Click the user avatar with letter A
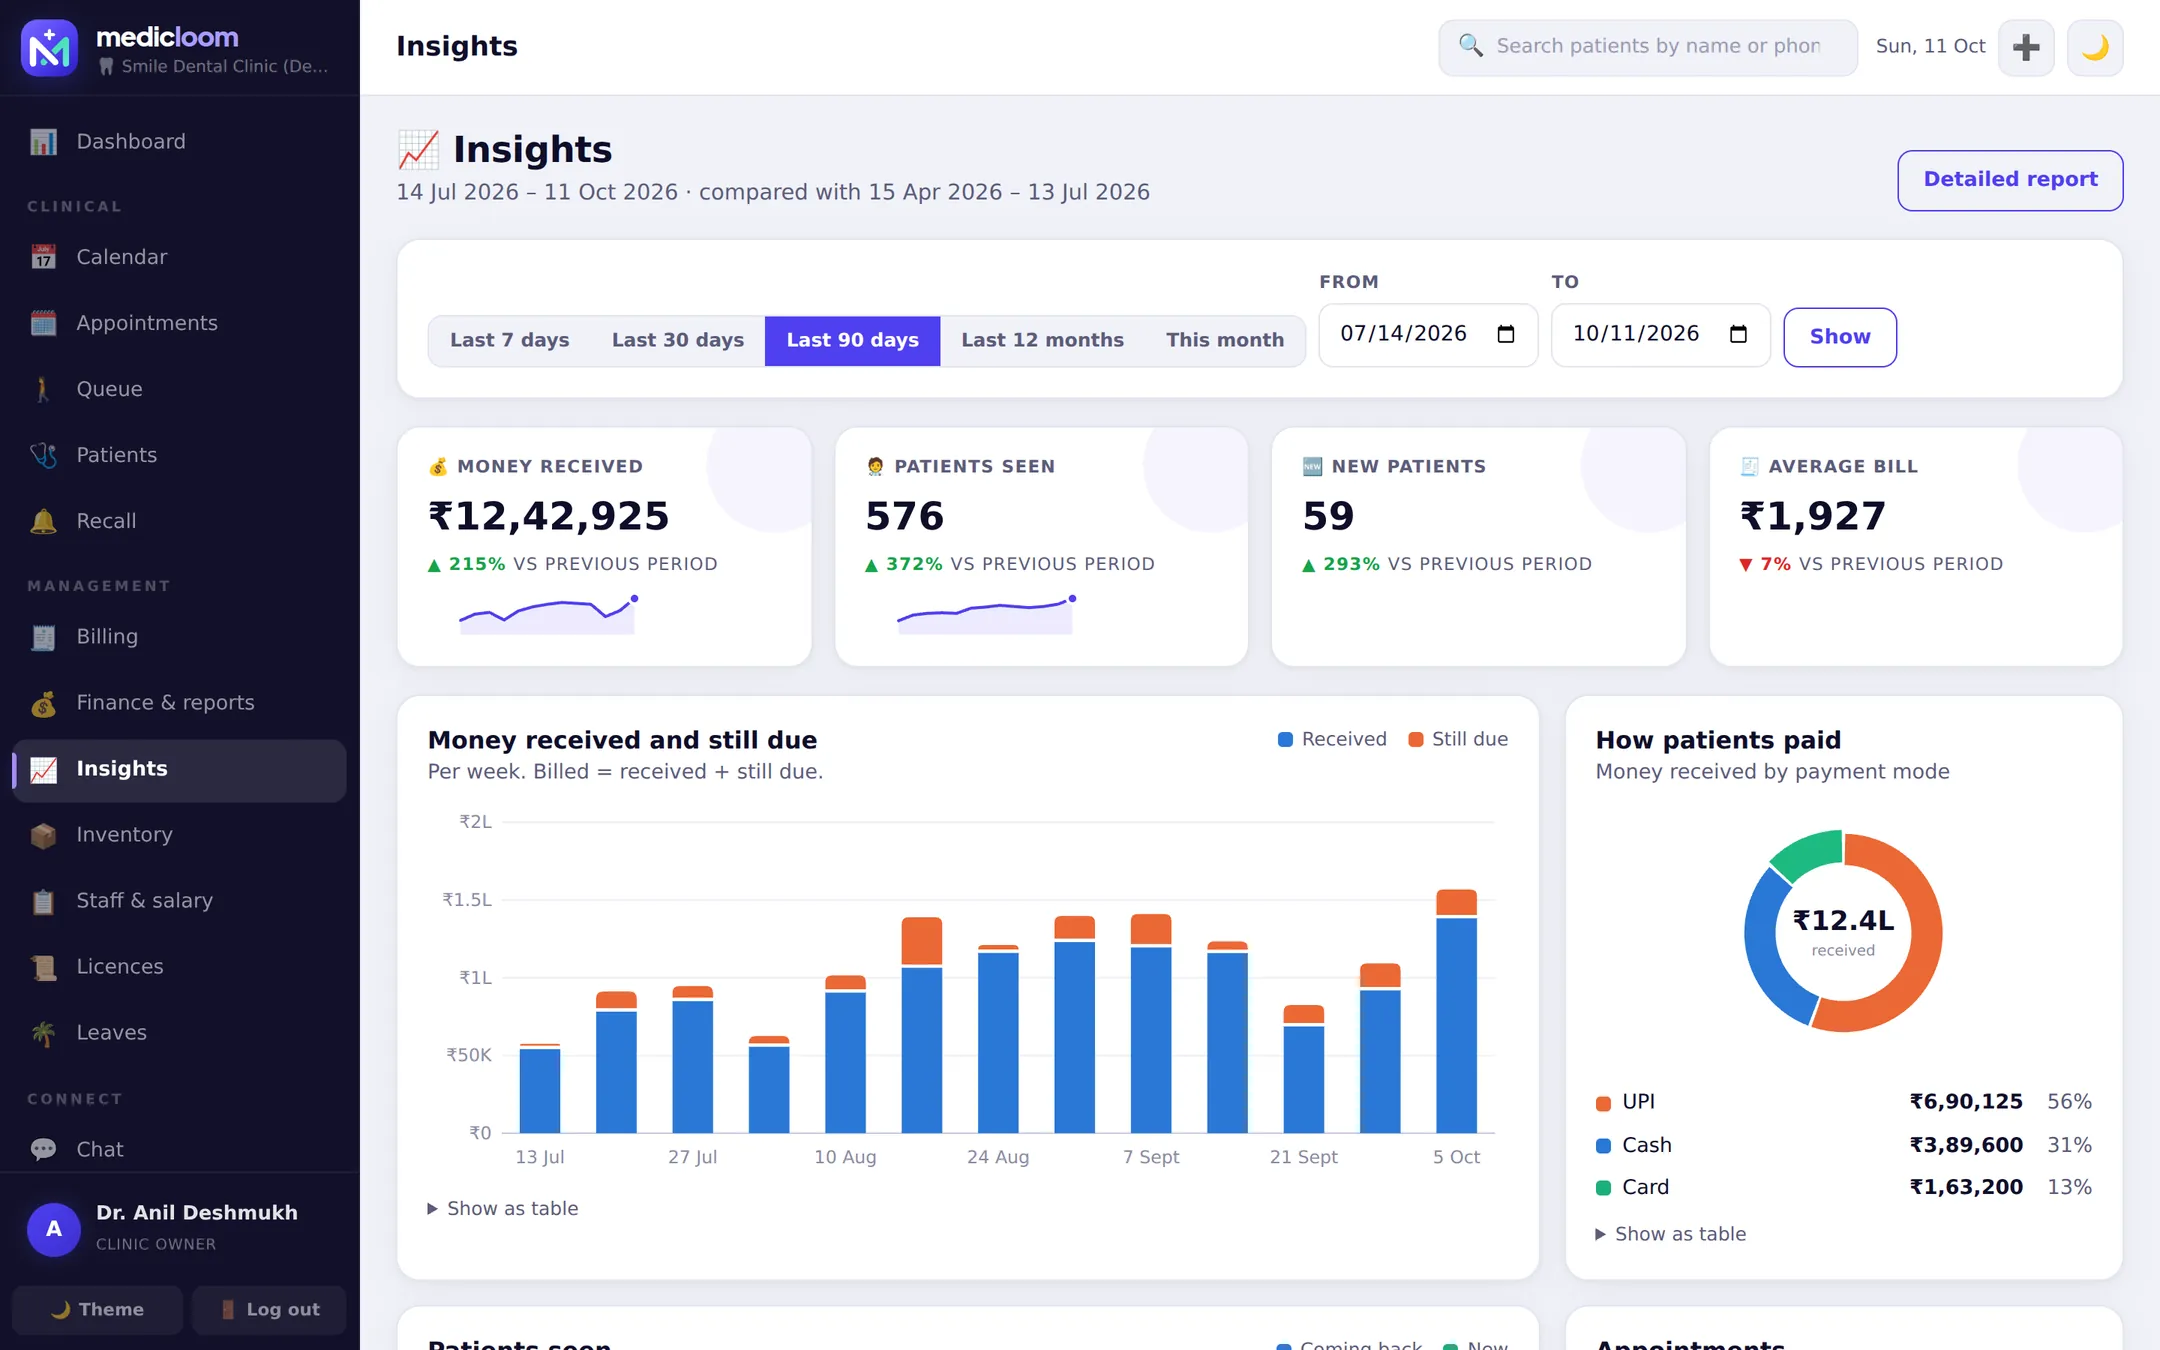Screen dimensions: 2160x1350 point(54,1229)
